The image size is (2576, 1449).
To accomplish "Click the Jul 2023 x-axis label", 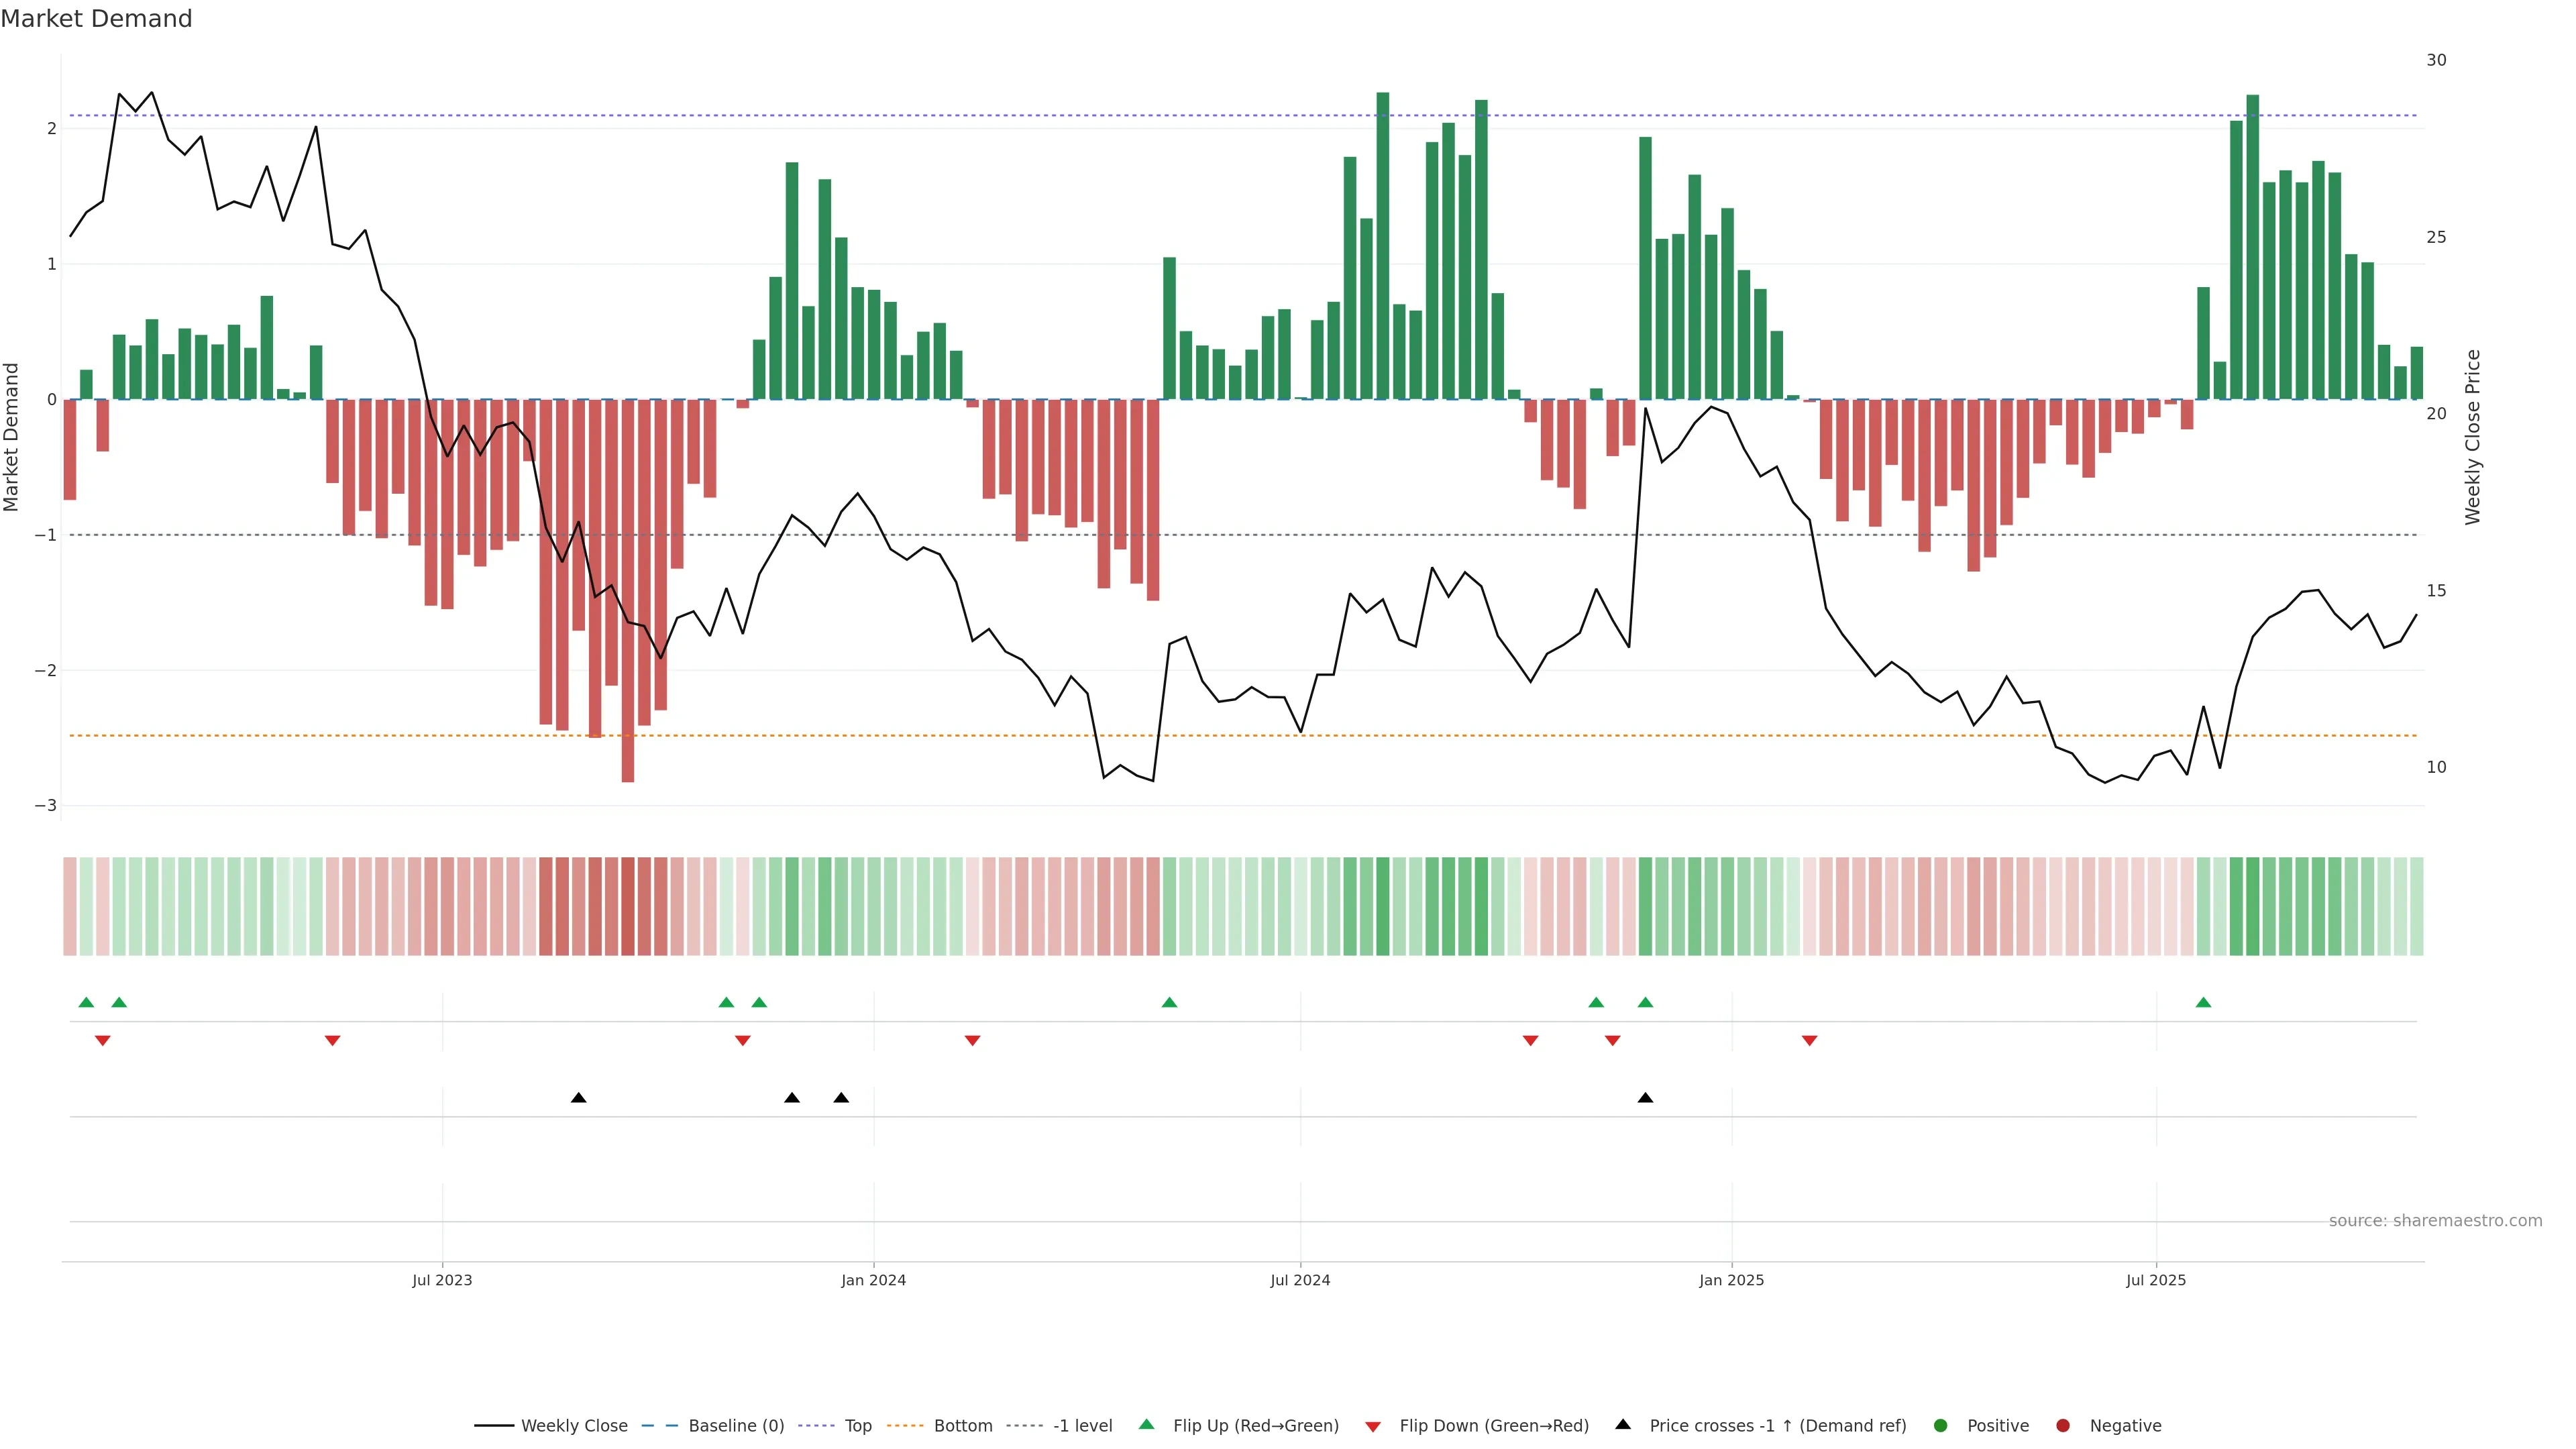I will [x=442, y=1280].
